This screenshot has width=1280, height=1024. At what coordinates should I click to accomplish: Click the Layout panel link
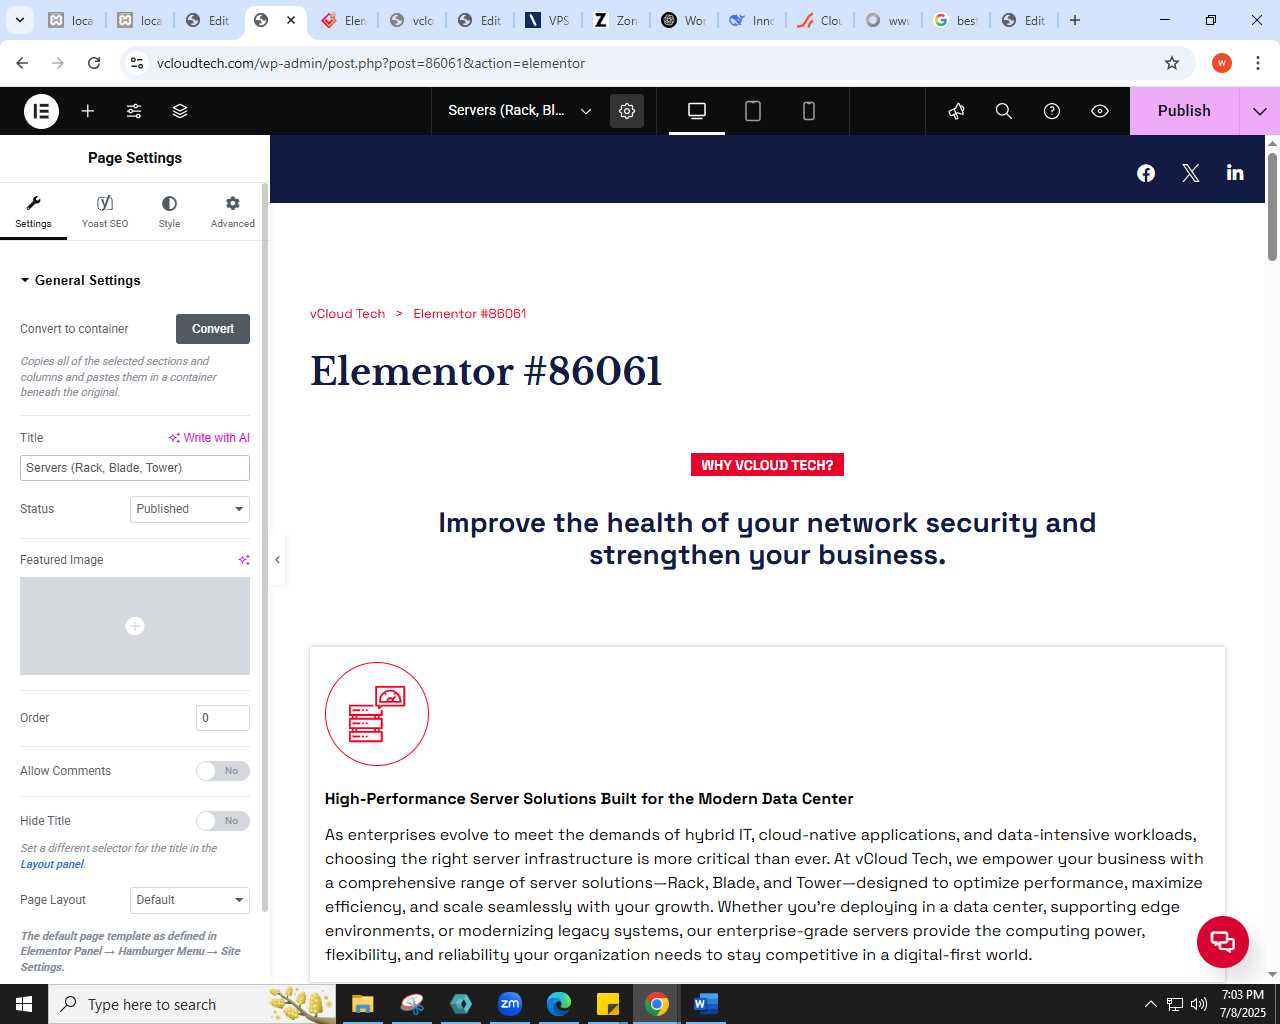click(x=52, y=864)
